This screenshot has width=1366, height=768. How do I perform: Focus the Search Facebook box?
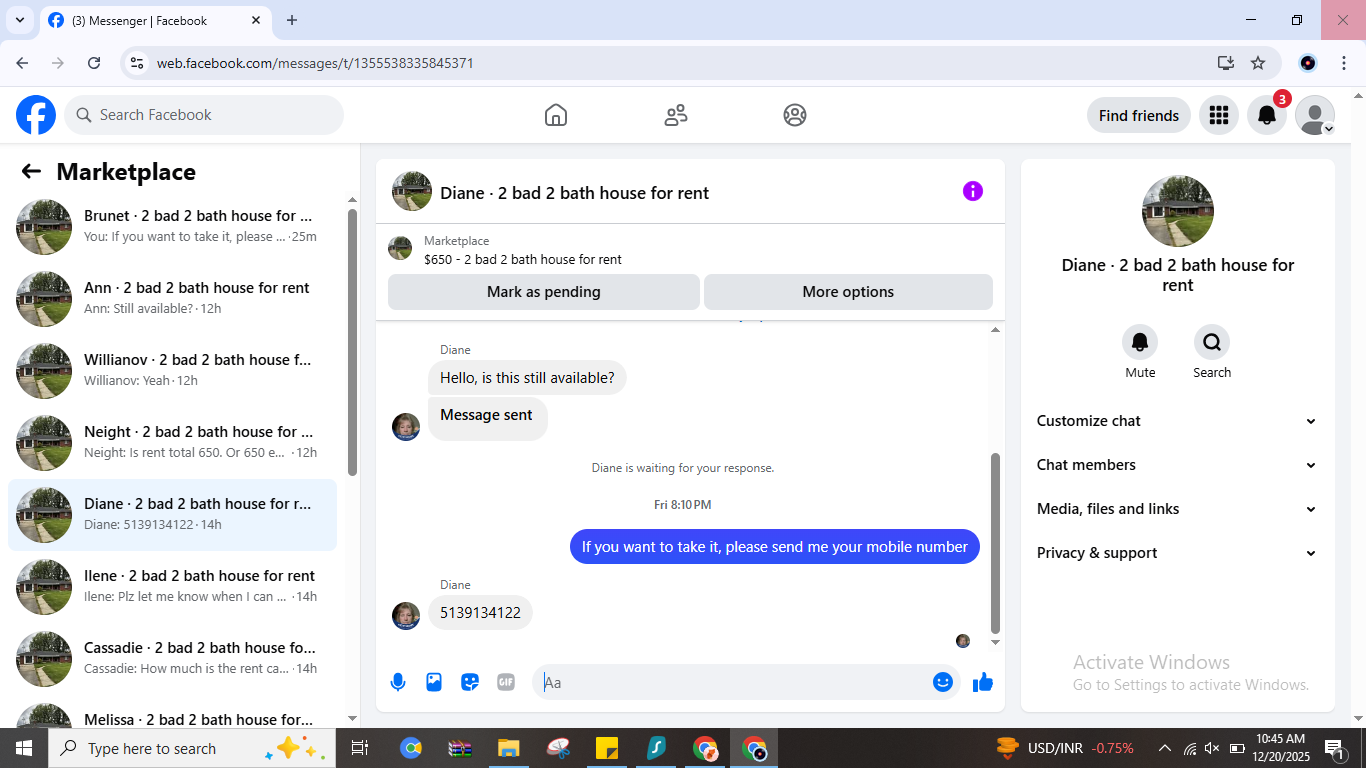point(204,115)
